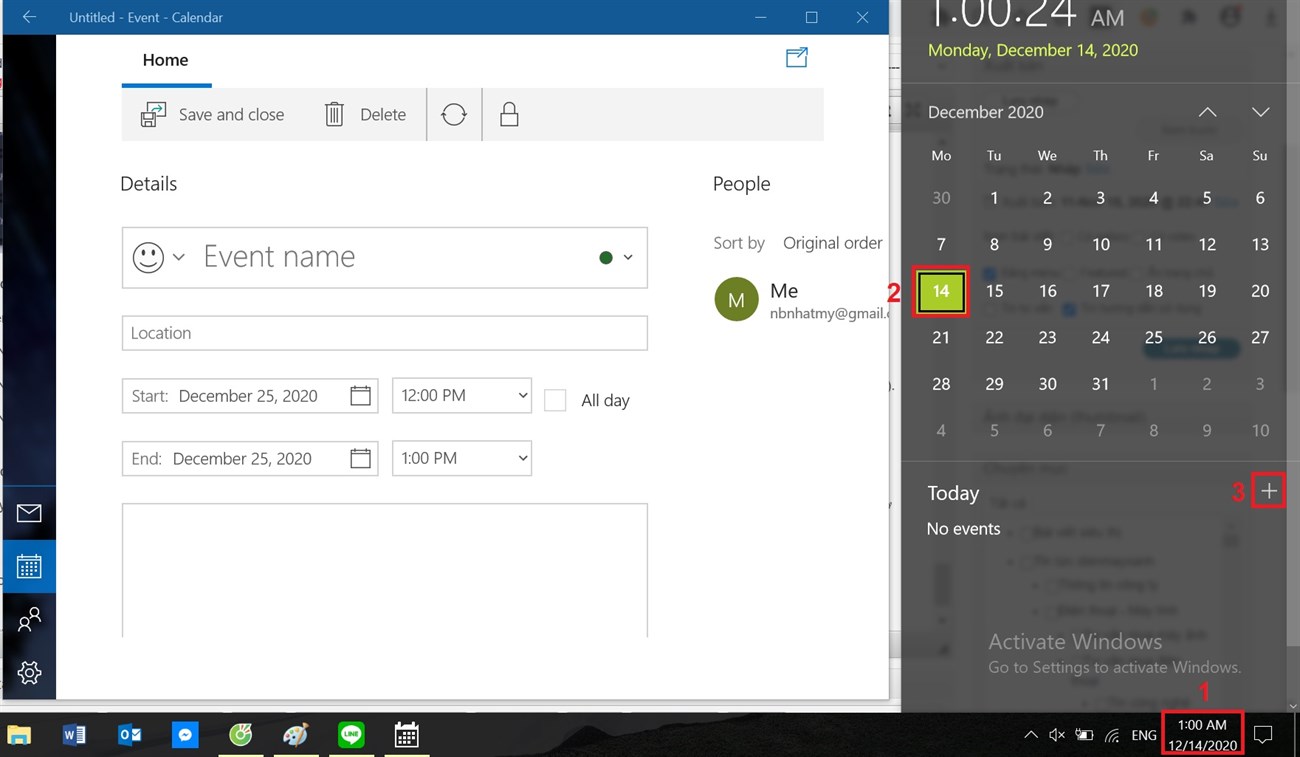Open the Action Center notification icon
Viewport: 1300px width, 757px height.
pyautogui.click(x=1263, y=736)
